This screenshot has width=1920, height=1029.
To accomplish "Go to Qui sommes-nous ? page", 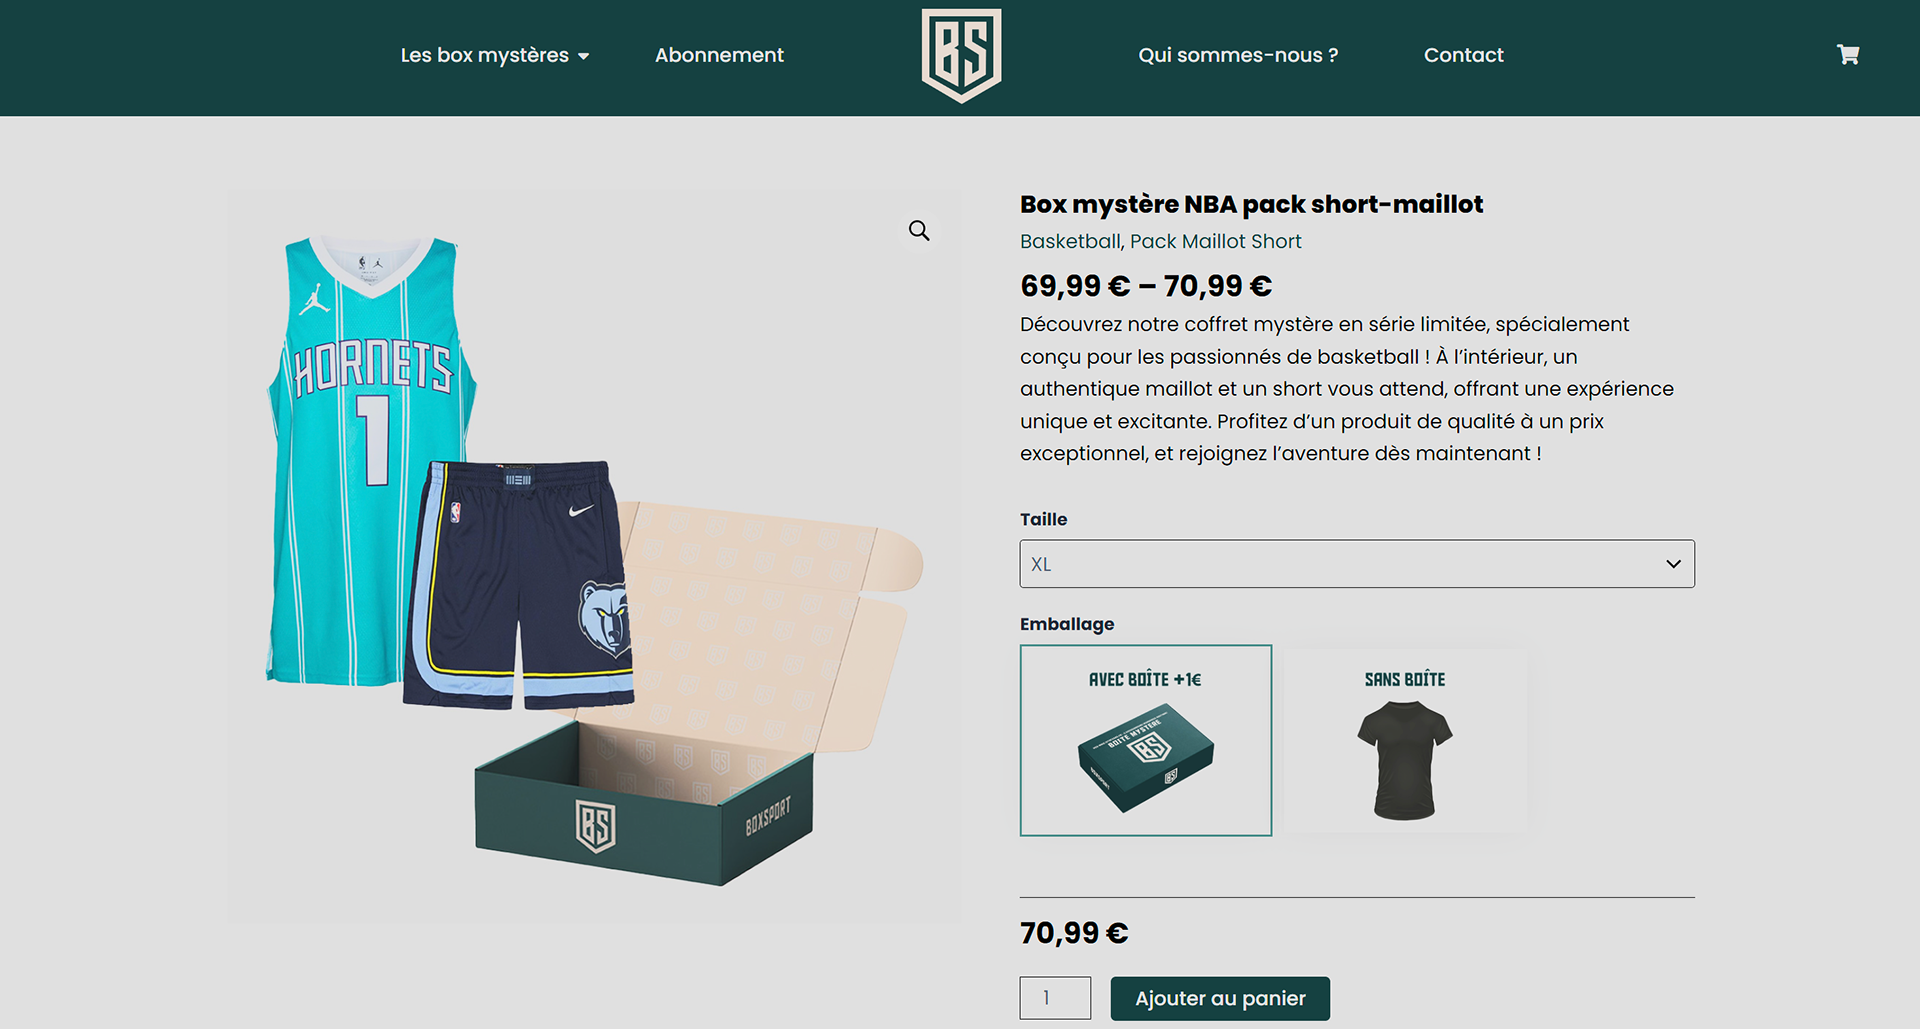I will pos(1238,55).
